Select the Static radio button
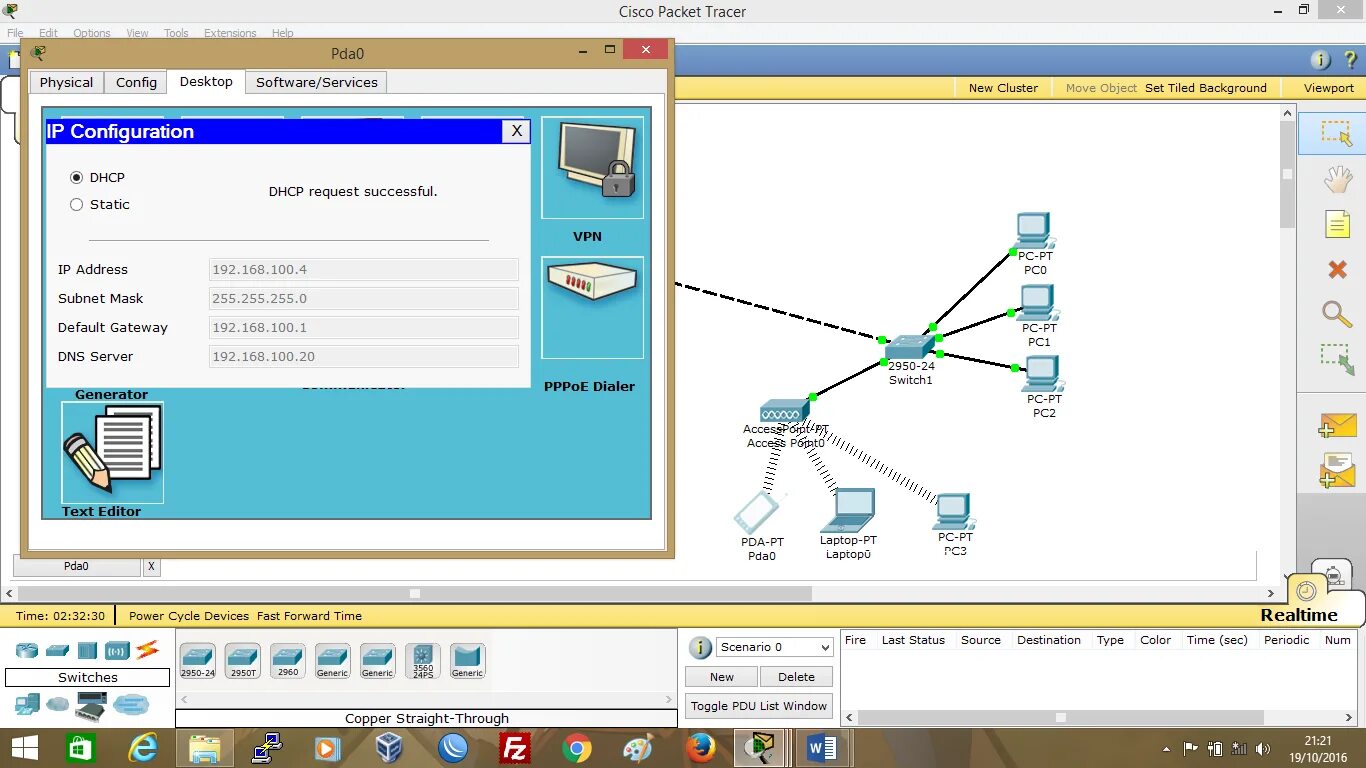The image size is (1366, 768). 76,204
